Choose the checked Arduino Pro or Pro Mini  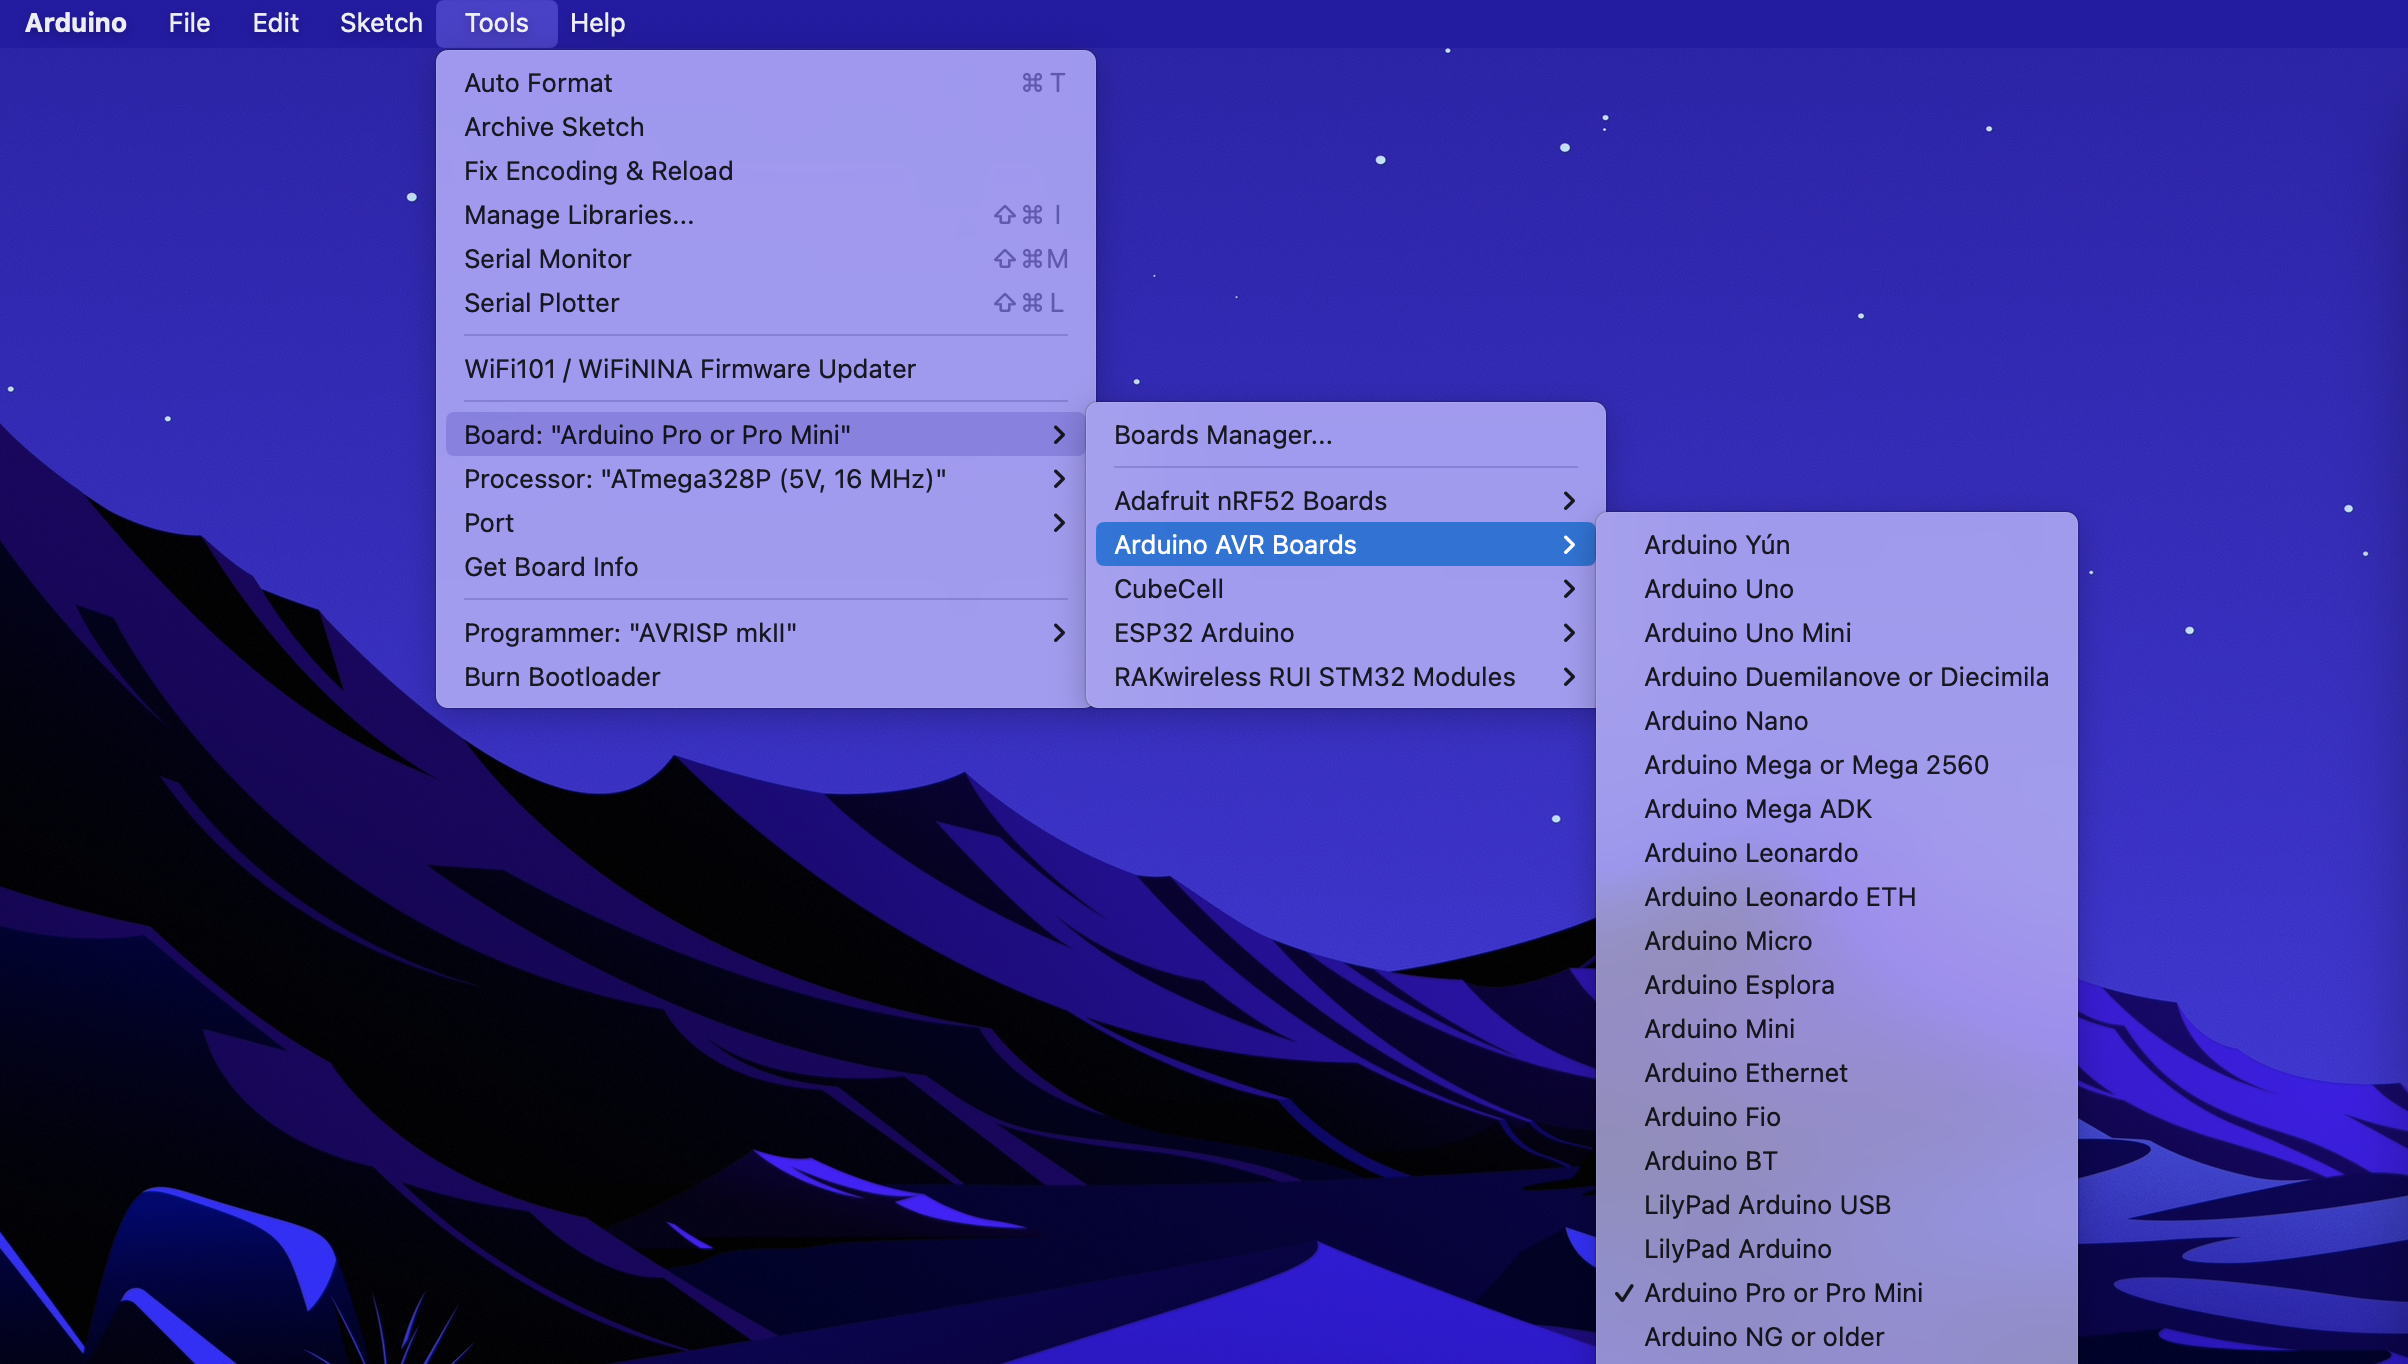(1782, 1293)
